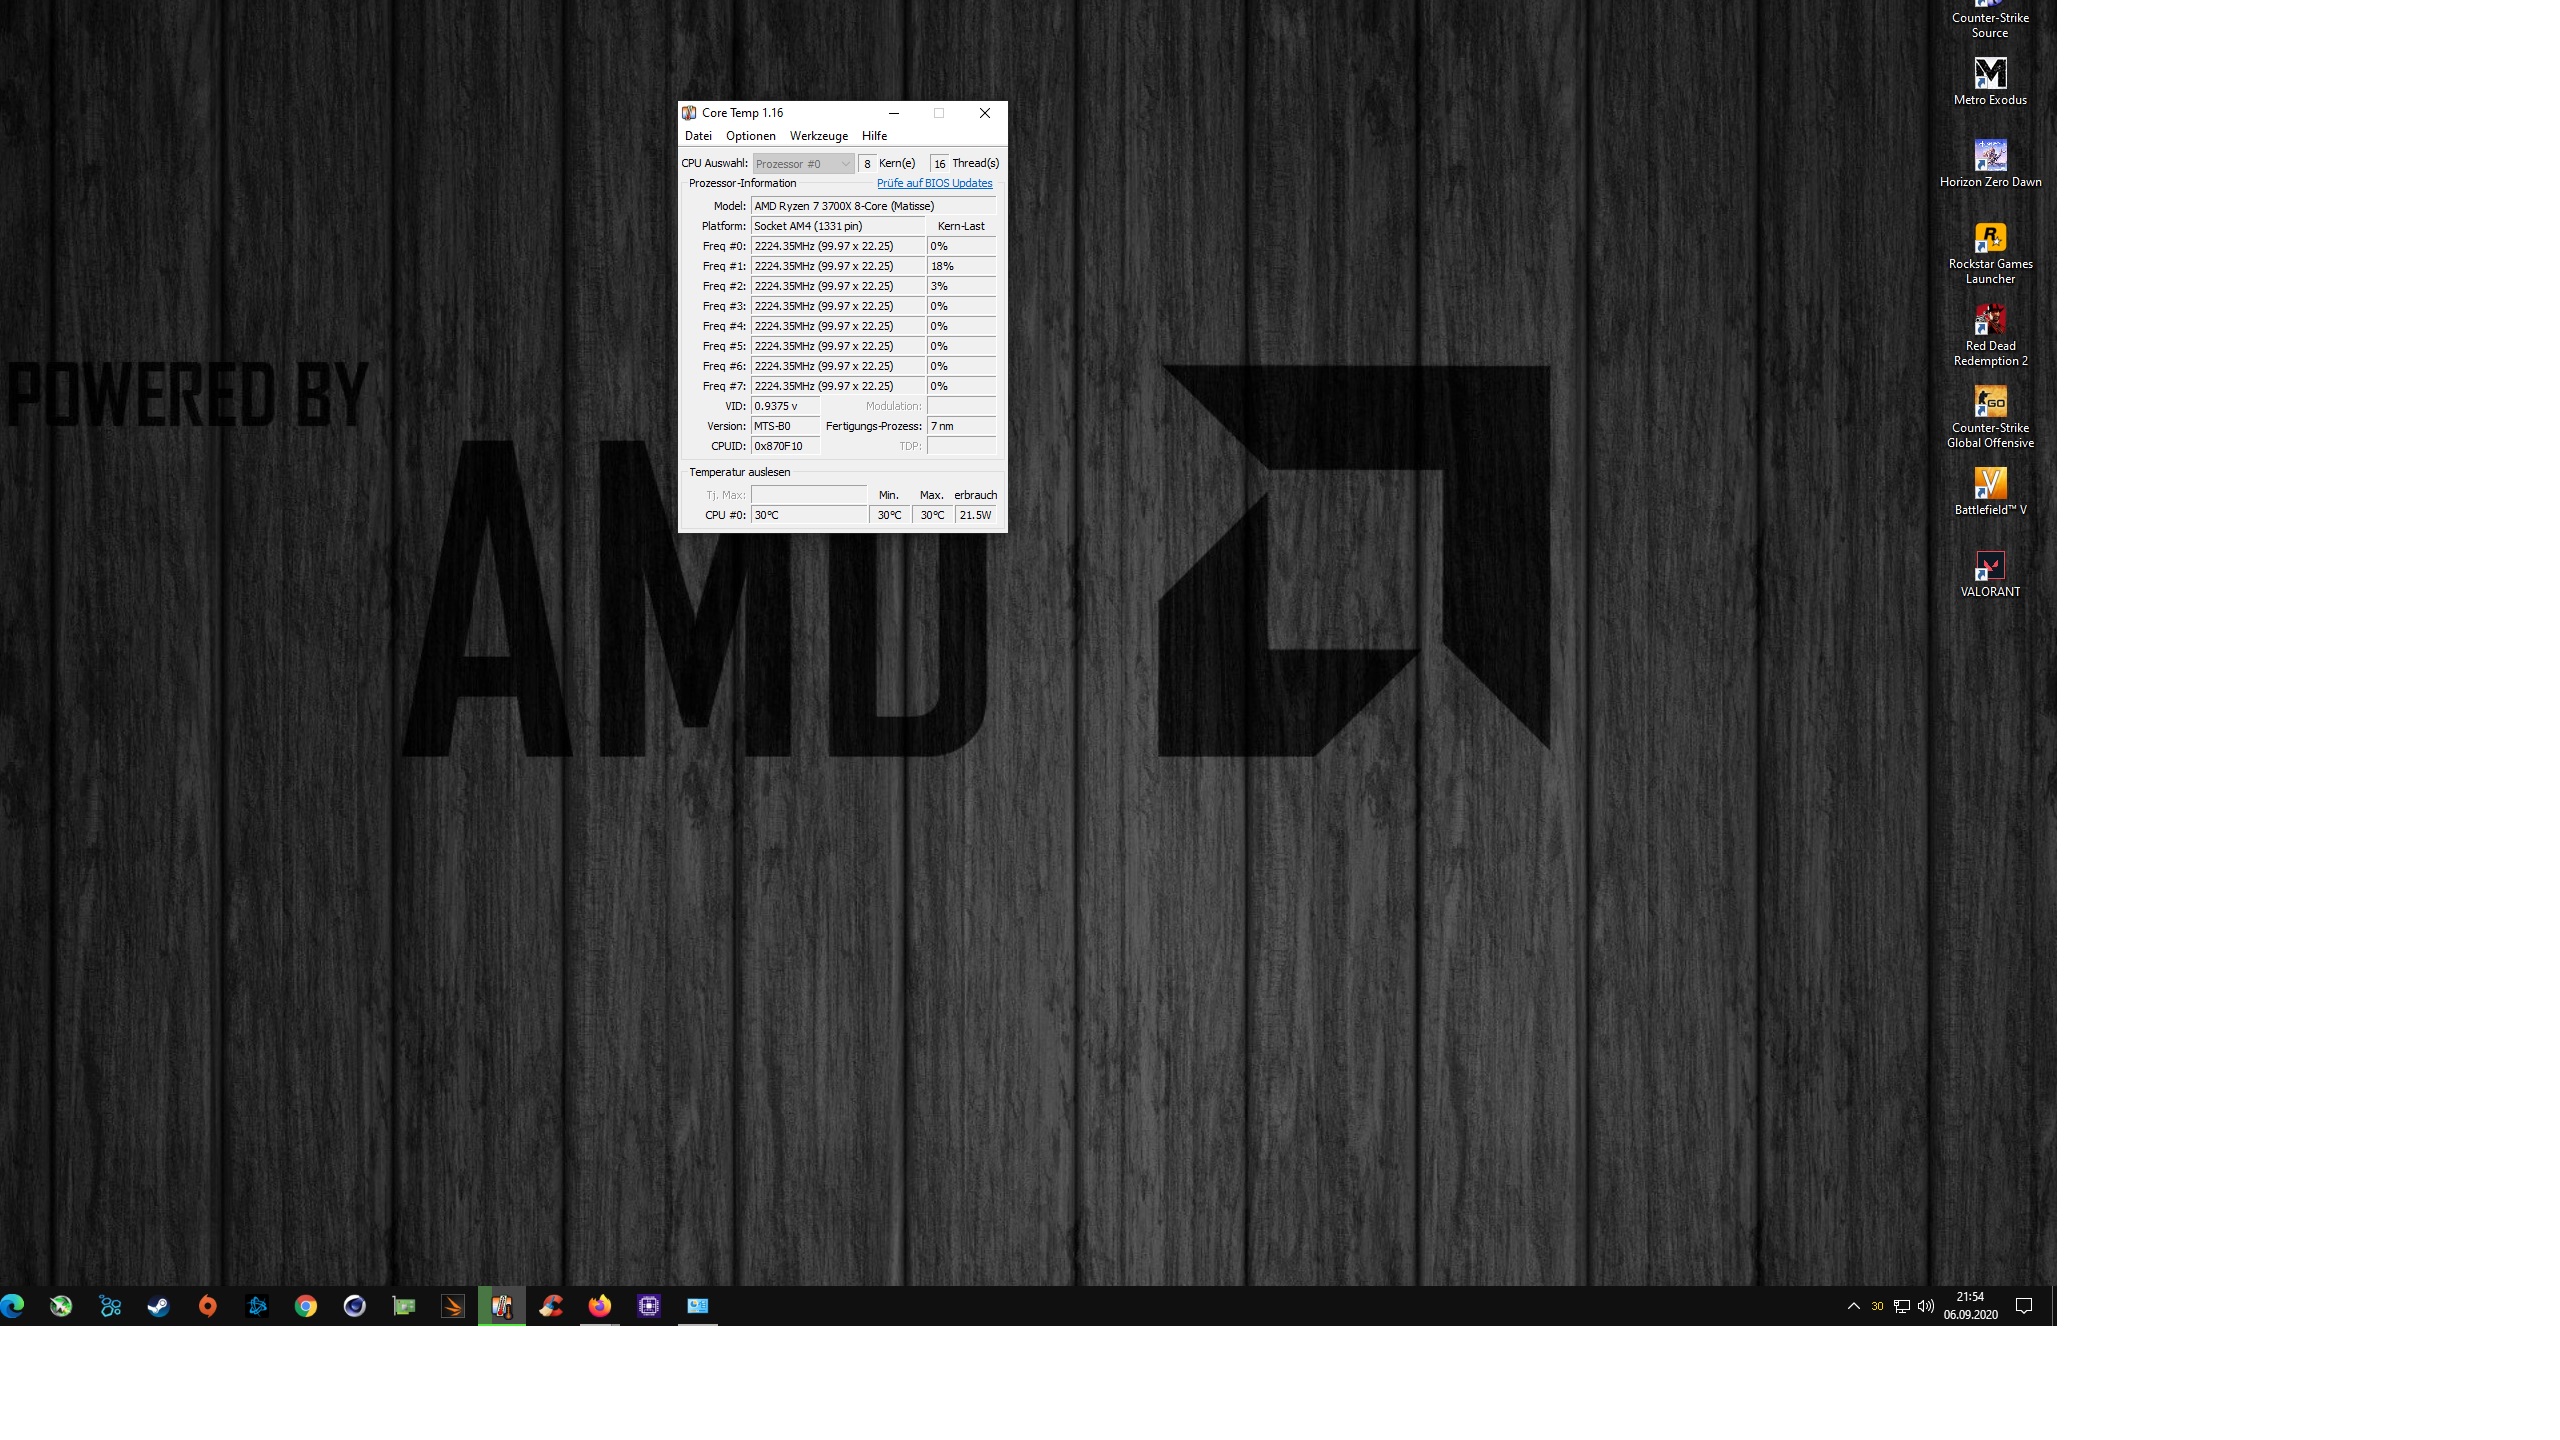Click the 7 nm Fertigungs-Prozess value

(961, 426)
